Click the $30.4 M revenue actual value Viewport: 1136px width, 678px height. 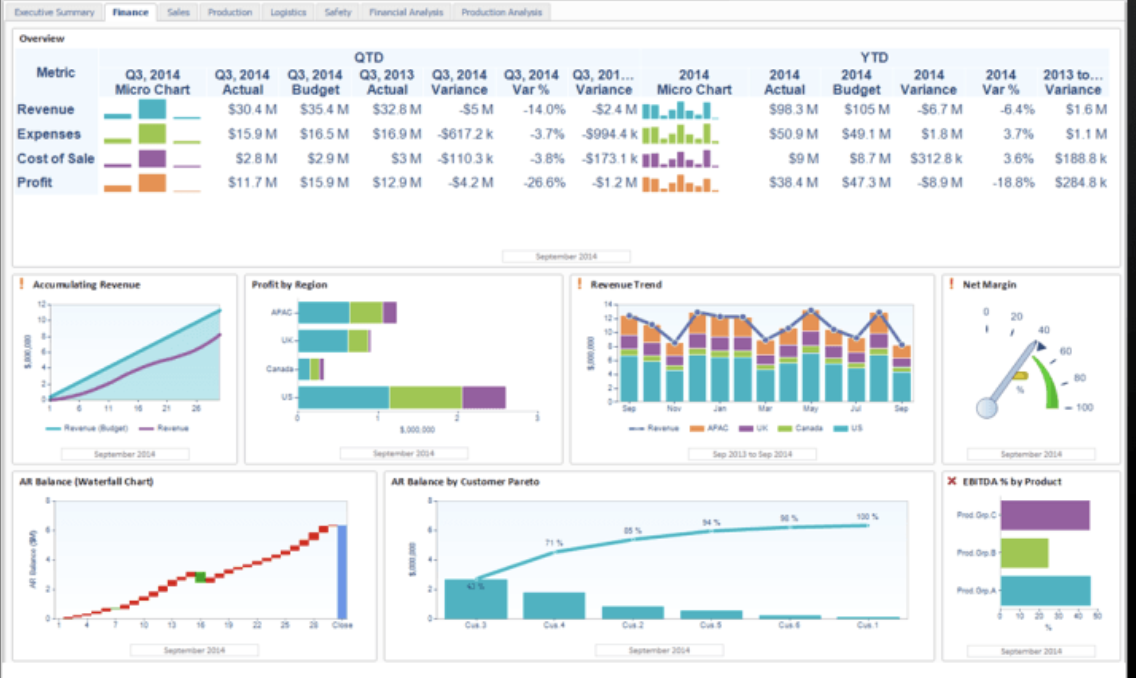pyautogui.click(x=252, y=109)
